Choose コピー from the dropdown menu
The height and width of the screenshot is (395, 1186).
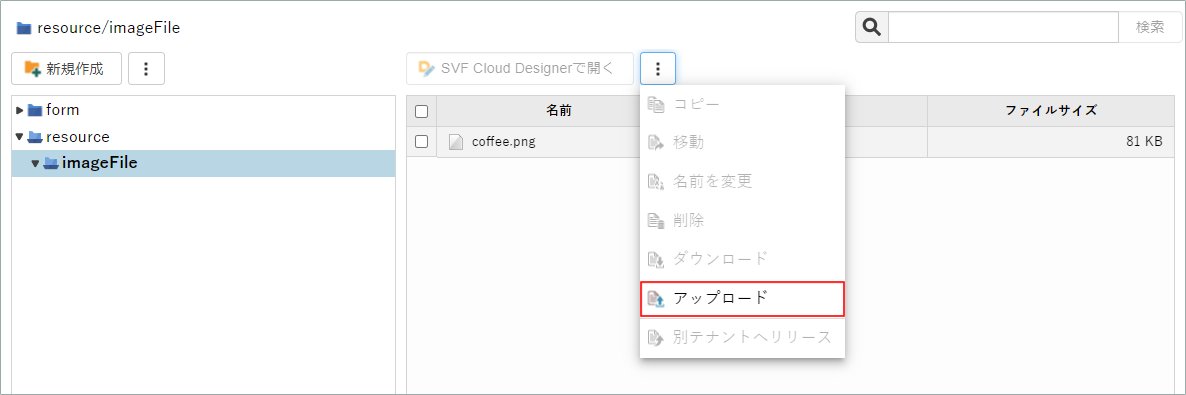coord(742,104)
